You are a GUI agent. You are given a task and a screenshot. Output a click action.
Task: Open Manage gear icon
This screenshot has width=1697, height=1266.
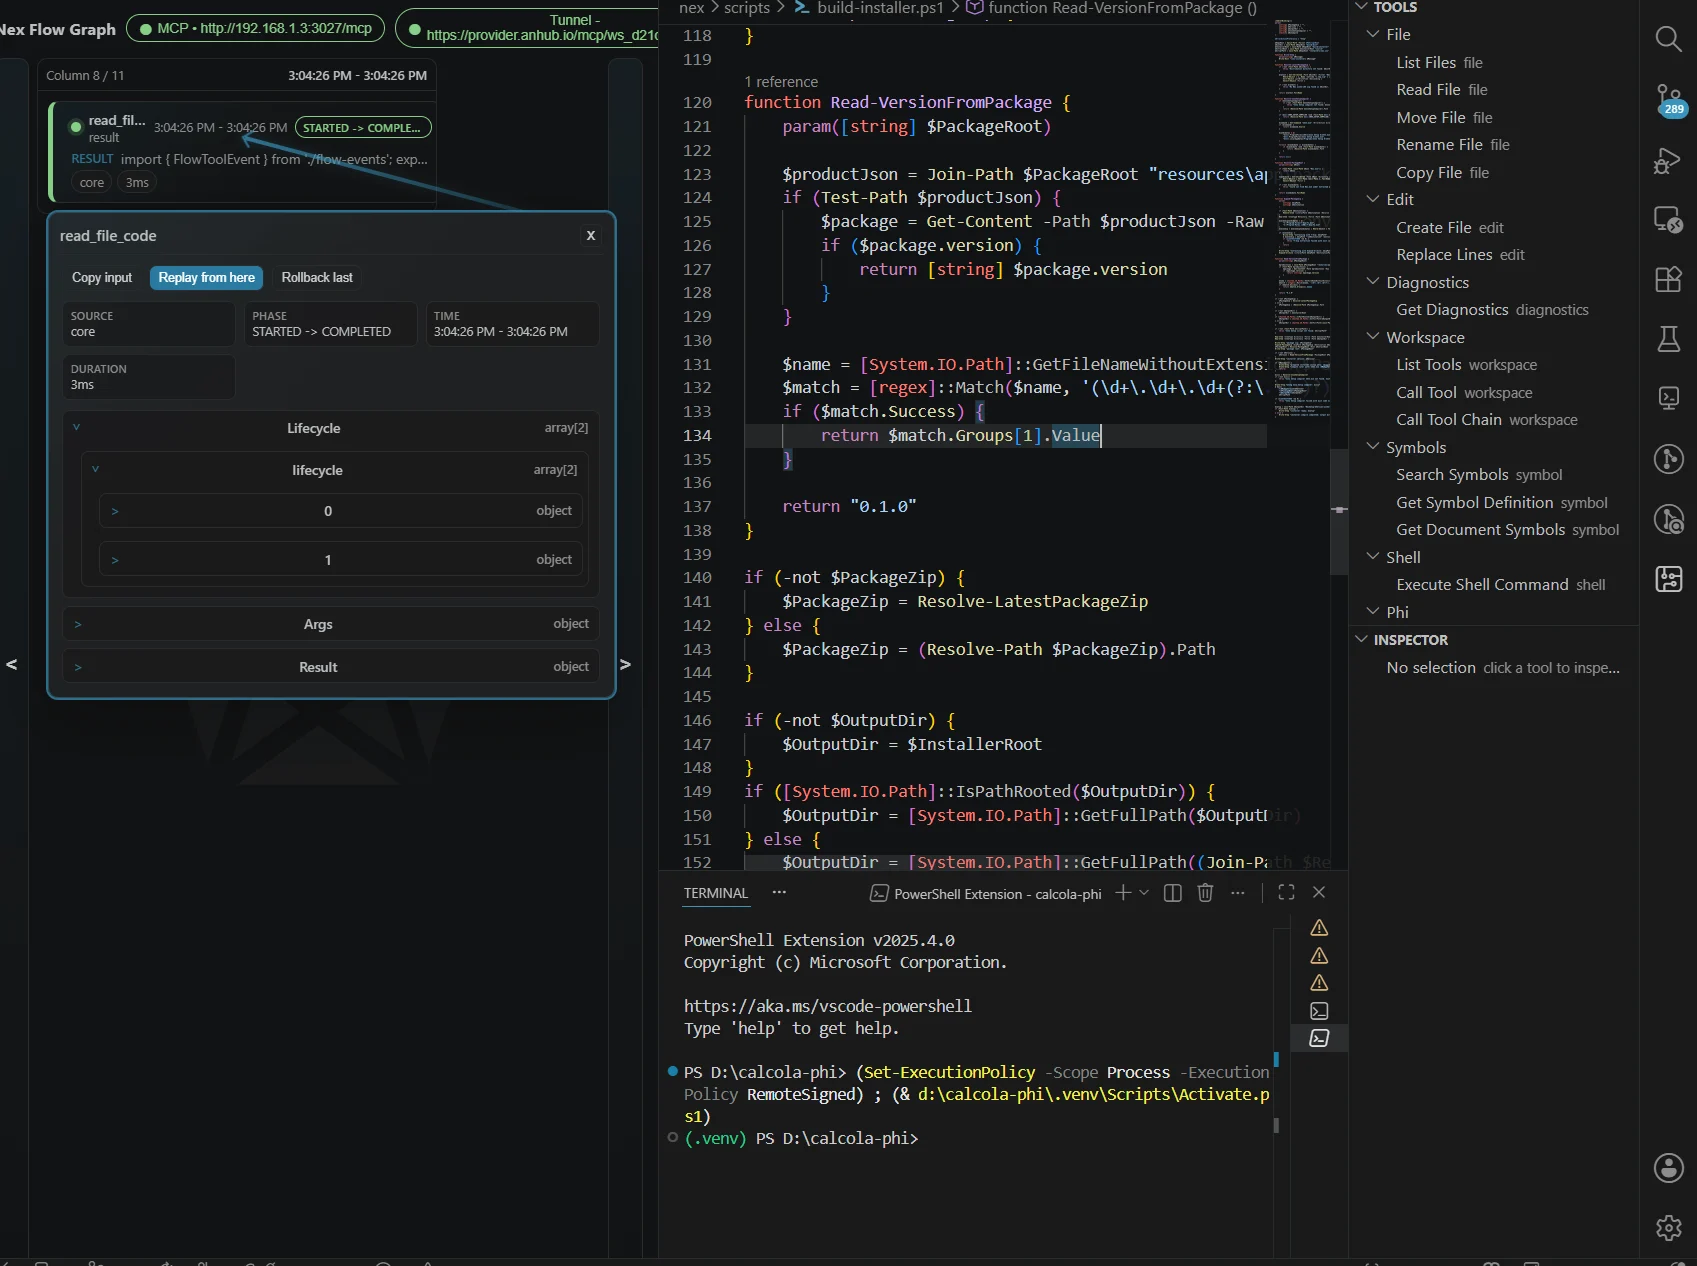coord(1668,1227)
